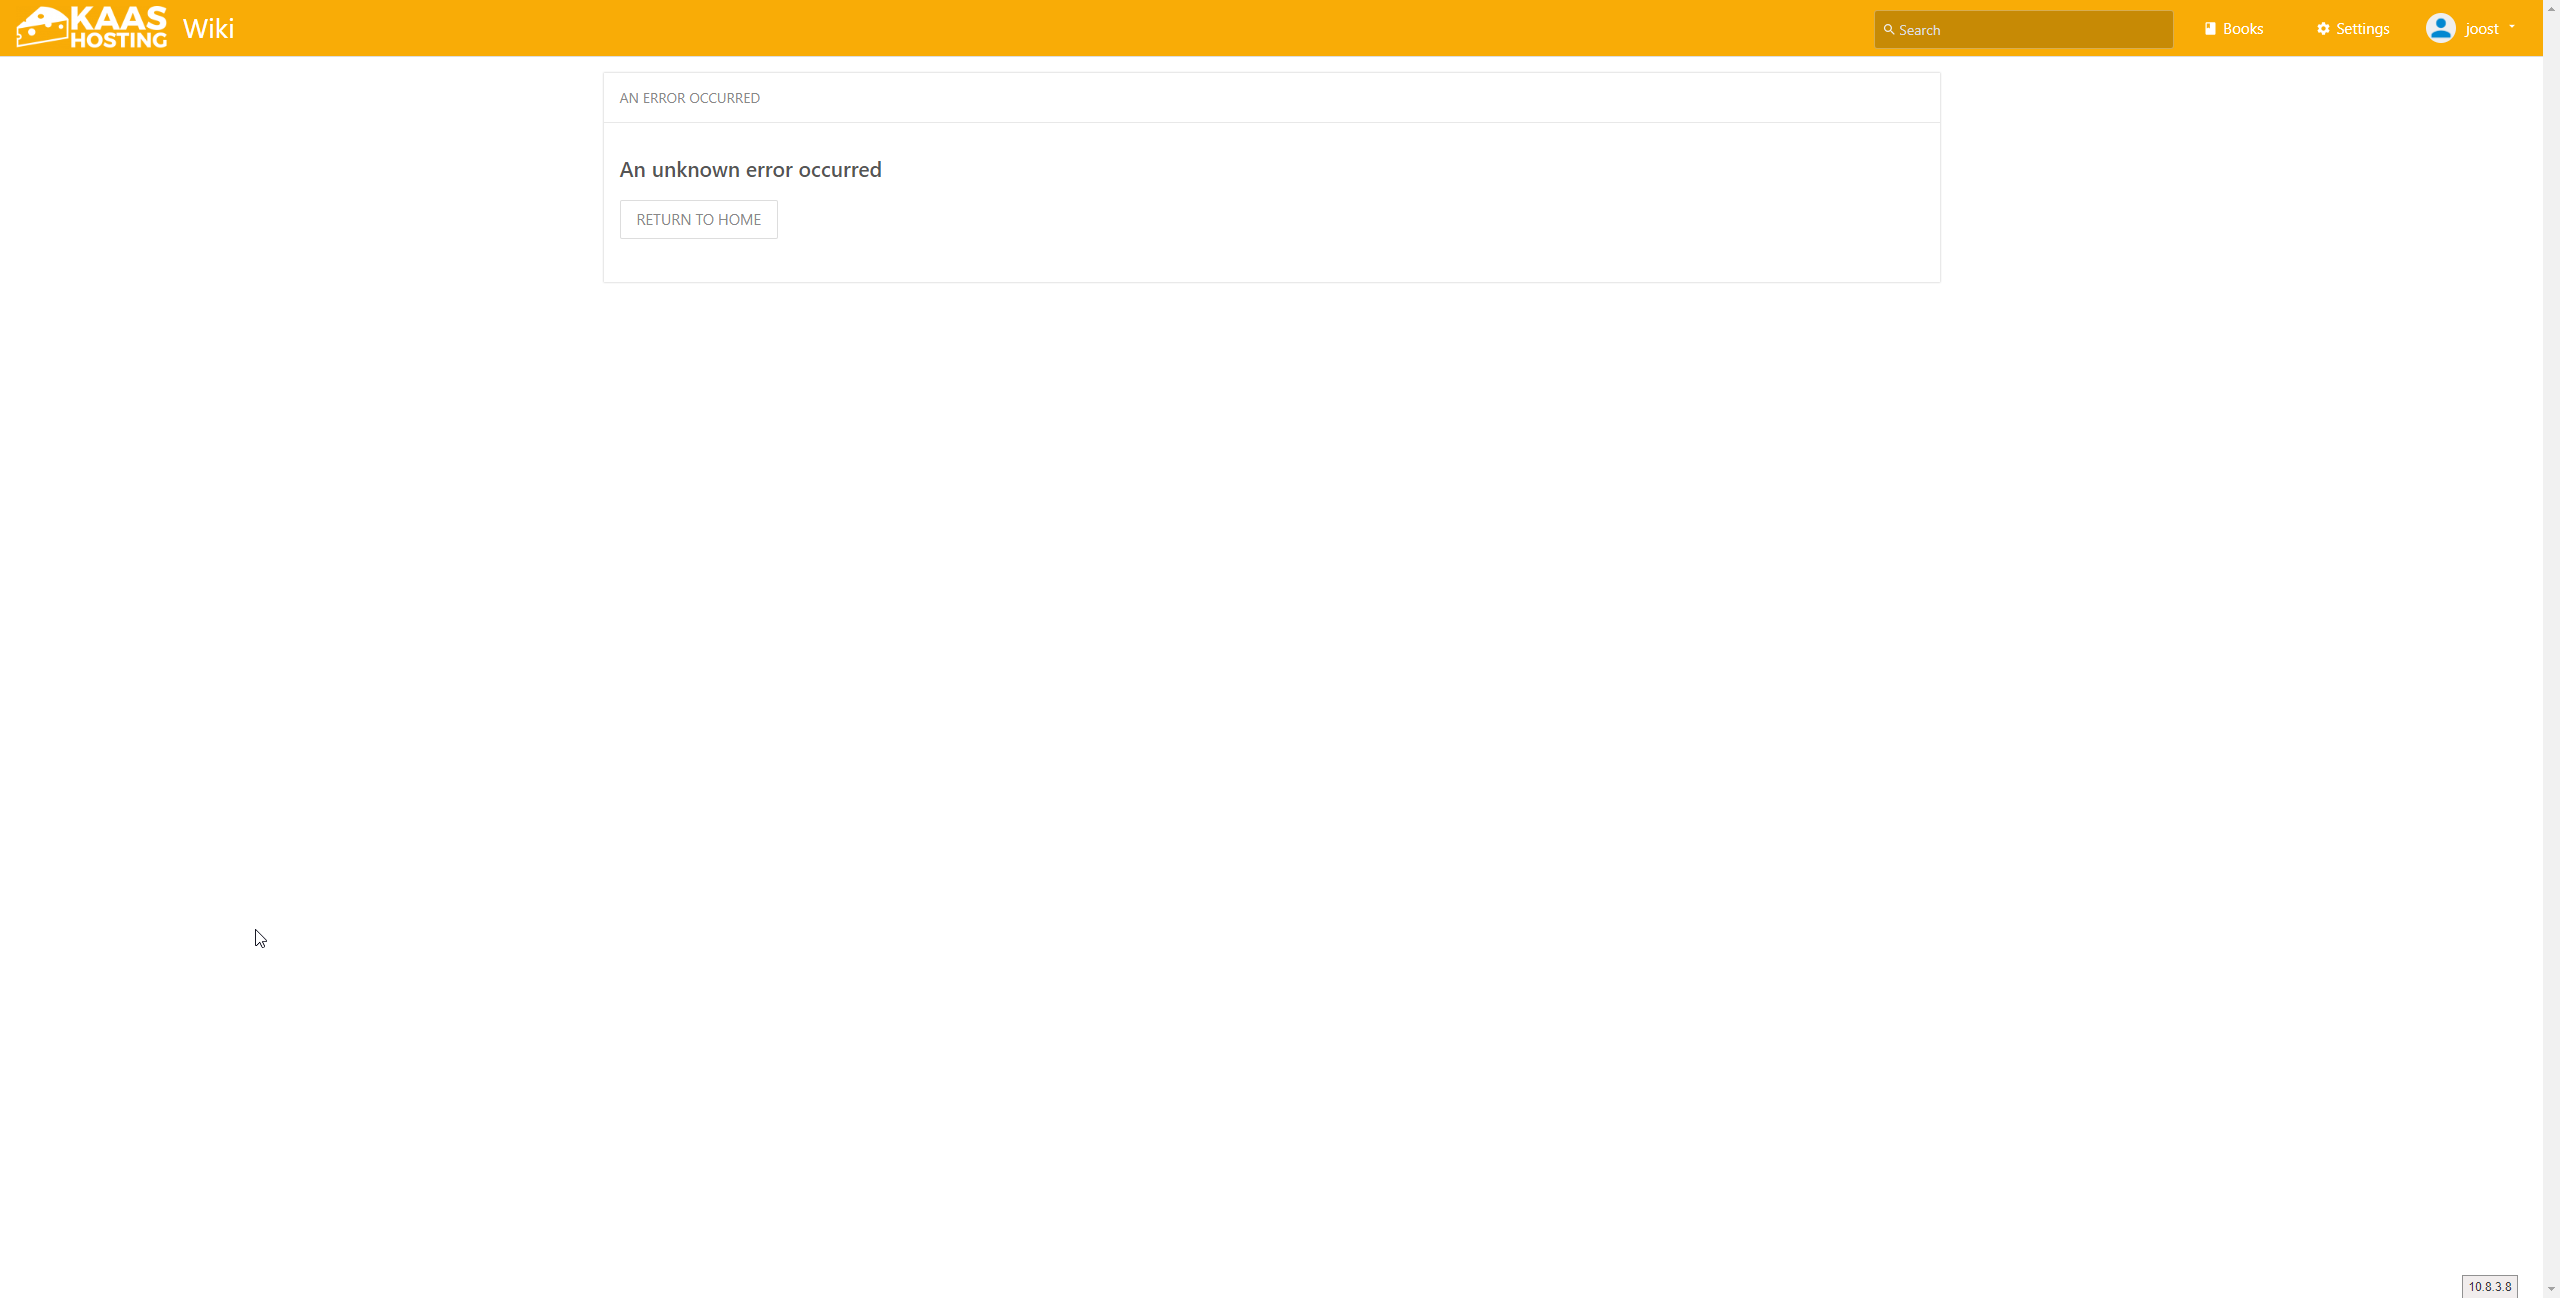Click the cheese wedge logo icon
Image resolution: width=2560 pixels, height=1298 pixels.
click(41, 27)
